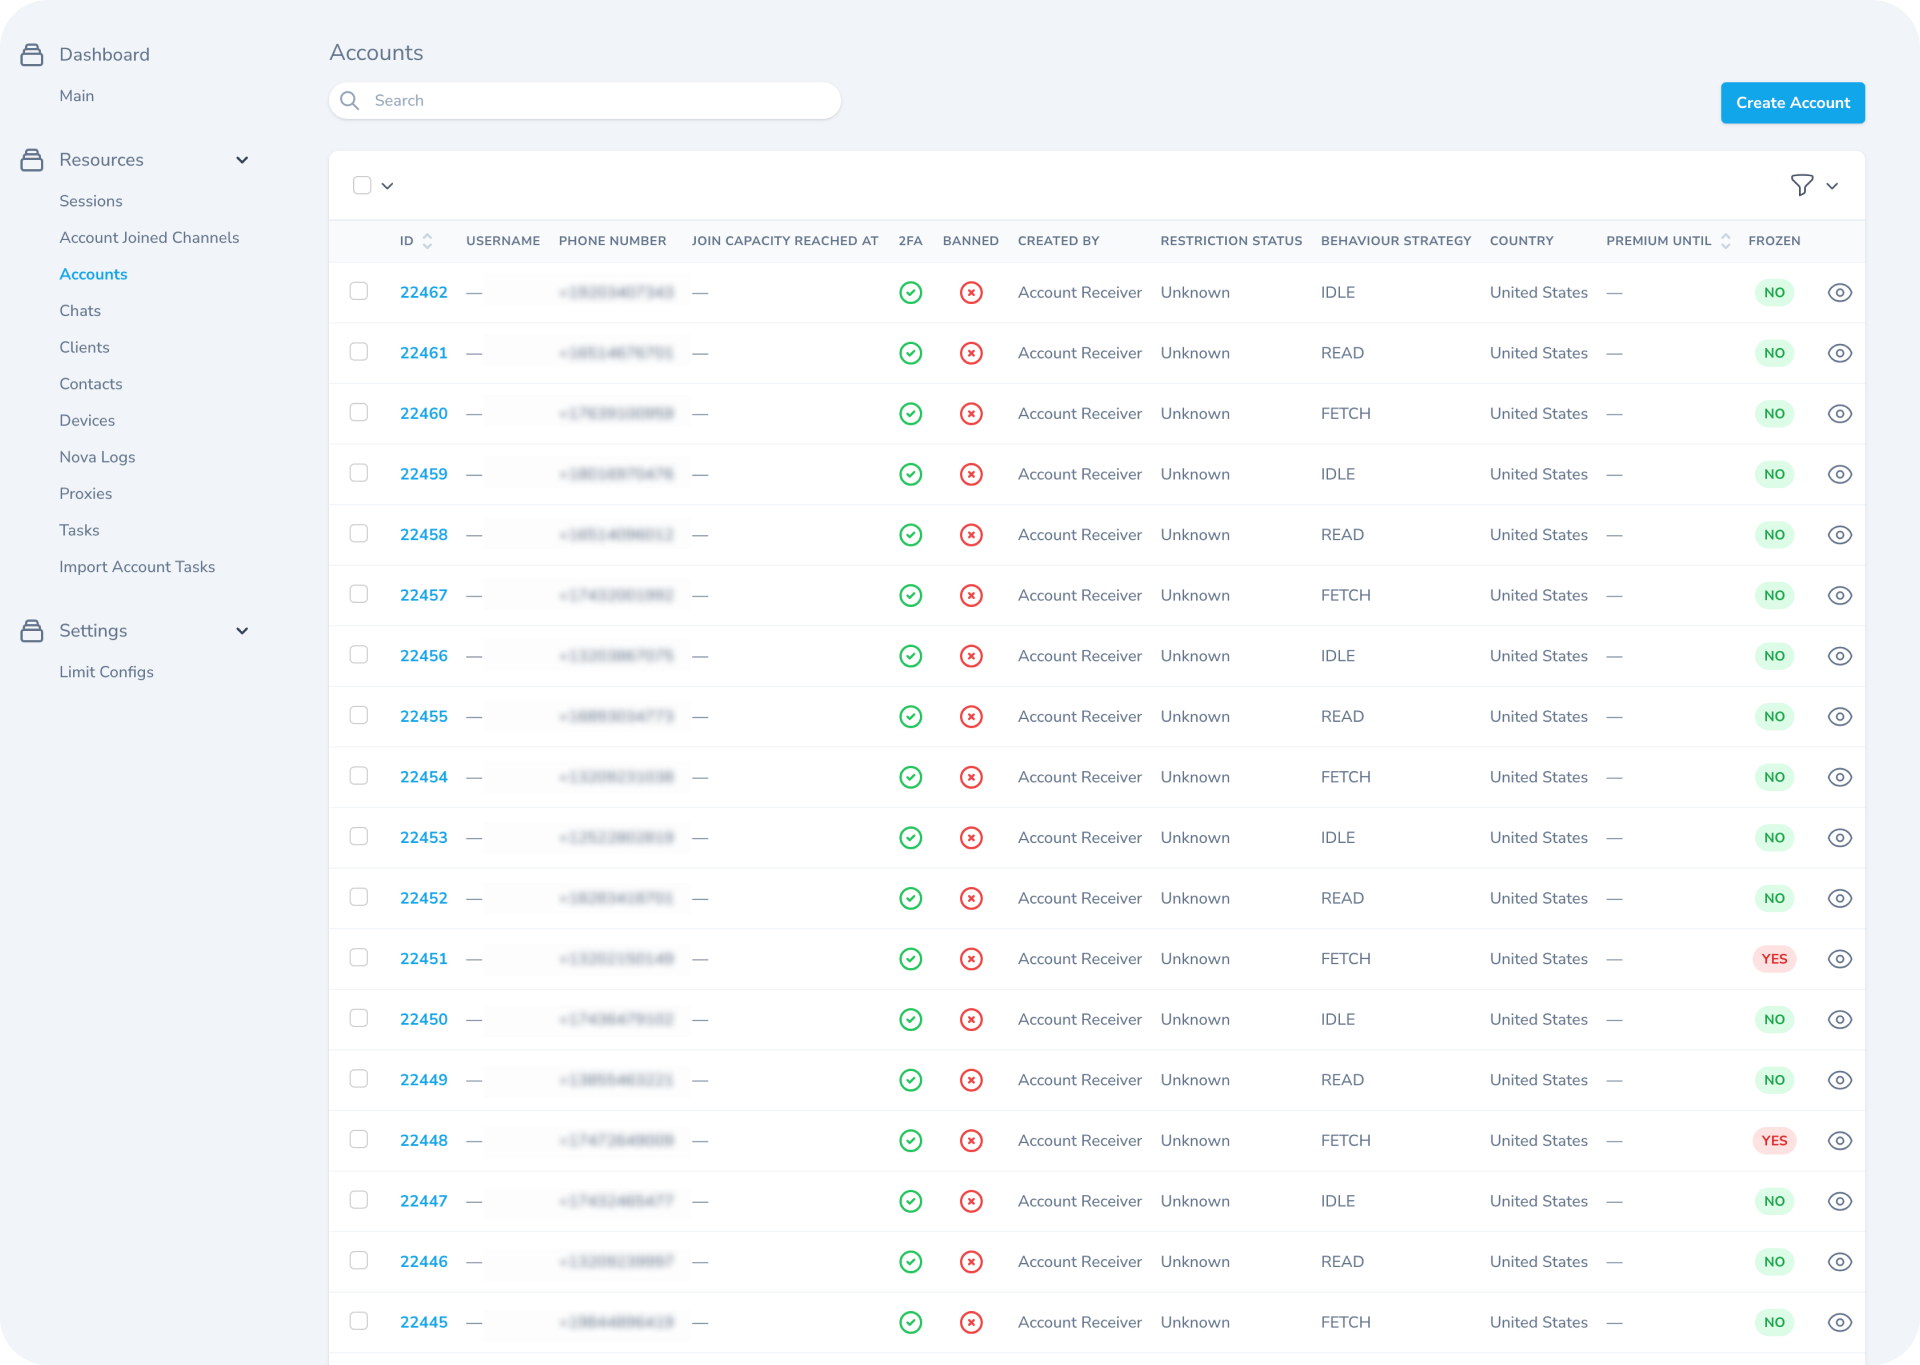The image size is (1920, 1365).
Task: Select row checkbox for account 22456
Action: click(x=359, y=655)
